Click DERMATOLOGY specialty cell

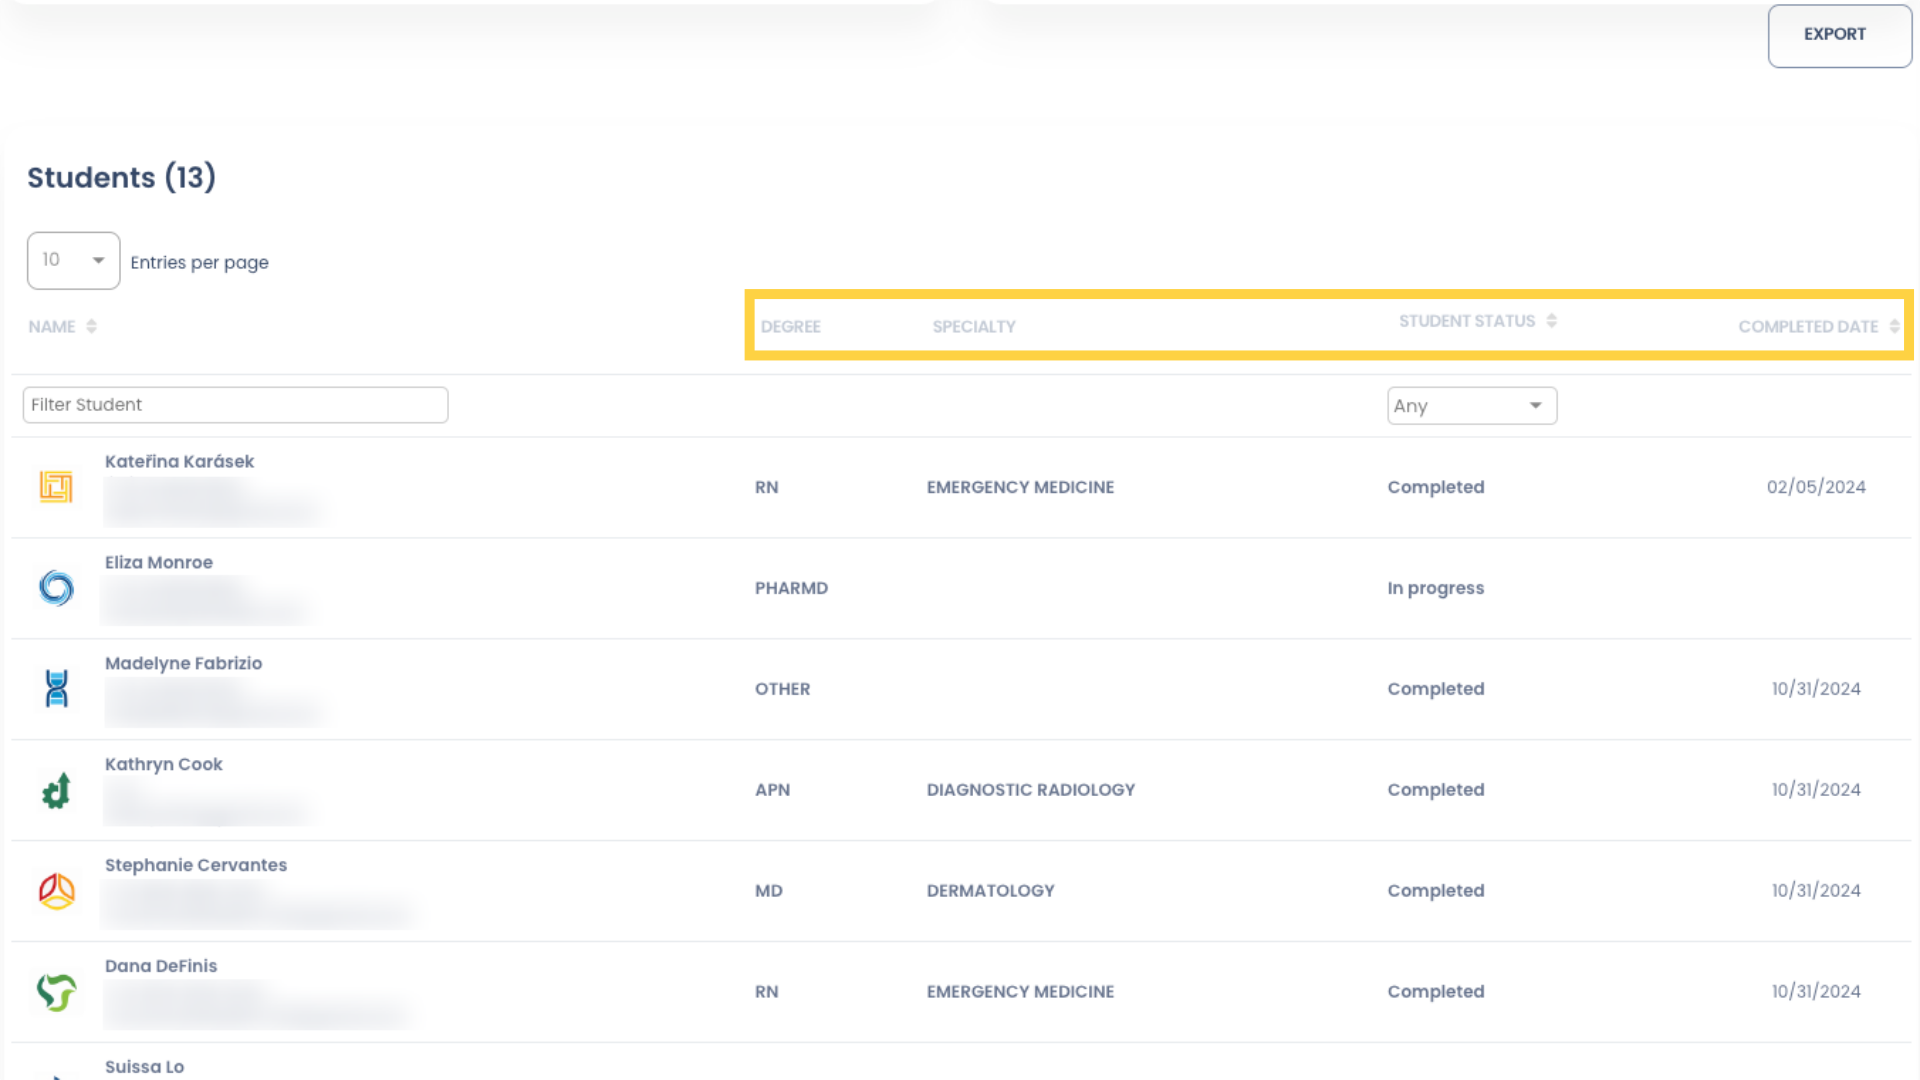pos(990,891)
